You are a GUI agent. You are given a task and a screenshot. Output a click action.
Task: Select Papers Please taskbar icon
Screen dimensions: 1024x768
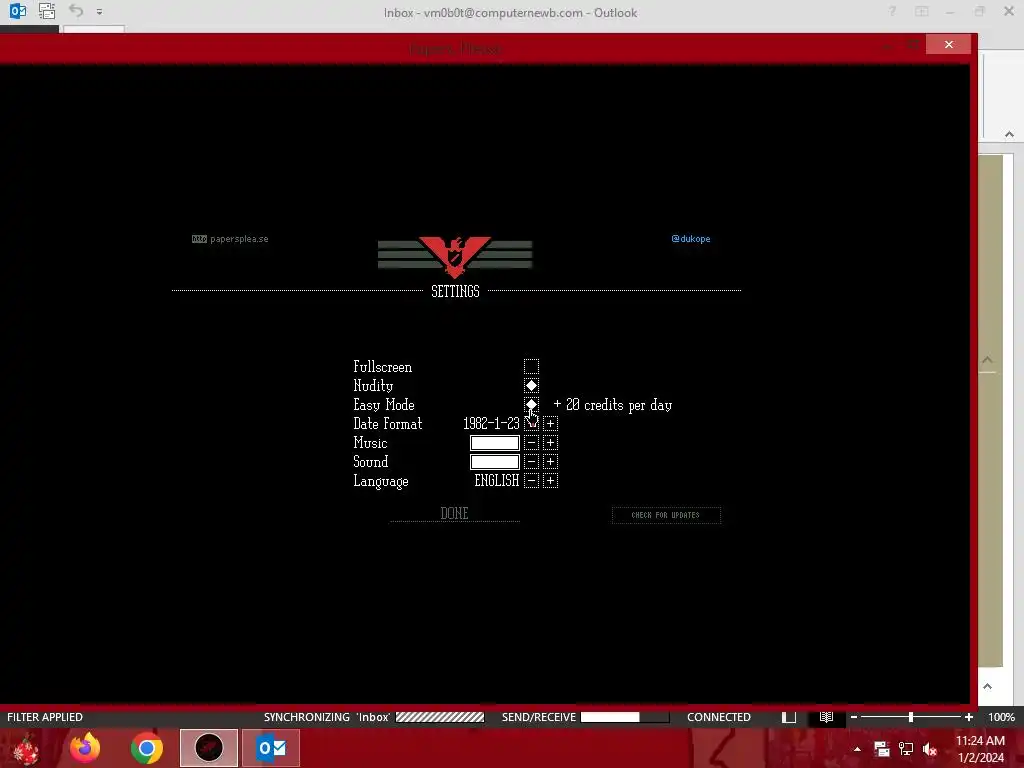click(x=209, y=748)
